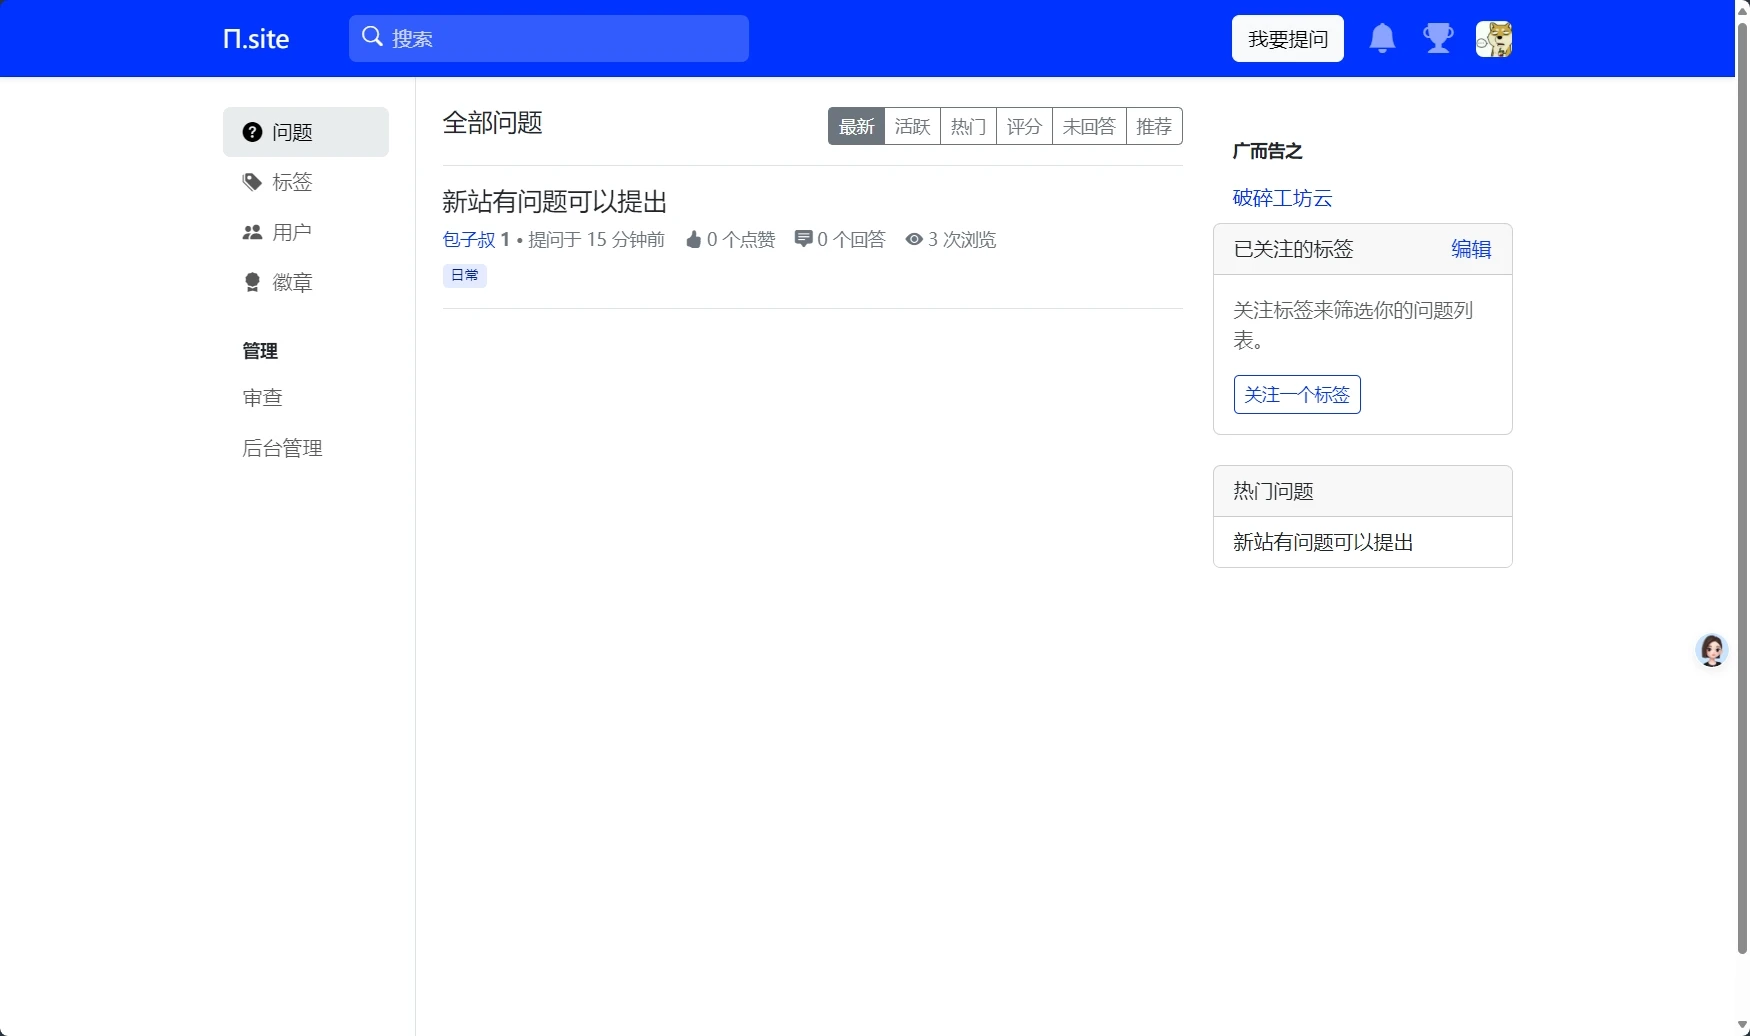Switch to the 活跃 sort tab

click(x=912, y=127)
